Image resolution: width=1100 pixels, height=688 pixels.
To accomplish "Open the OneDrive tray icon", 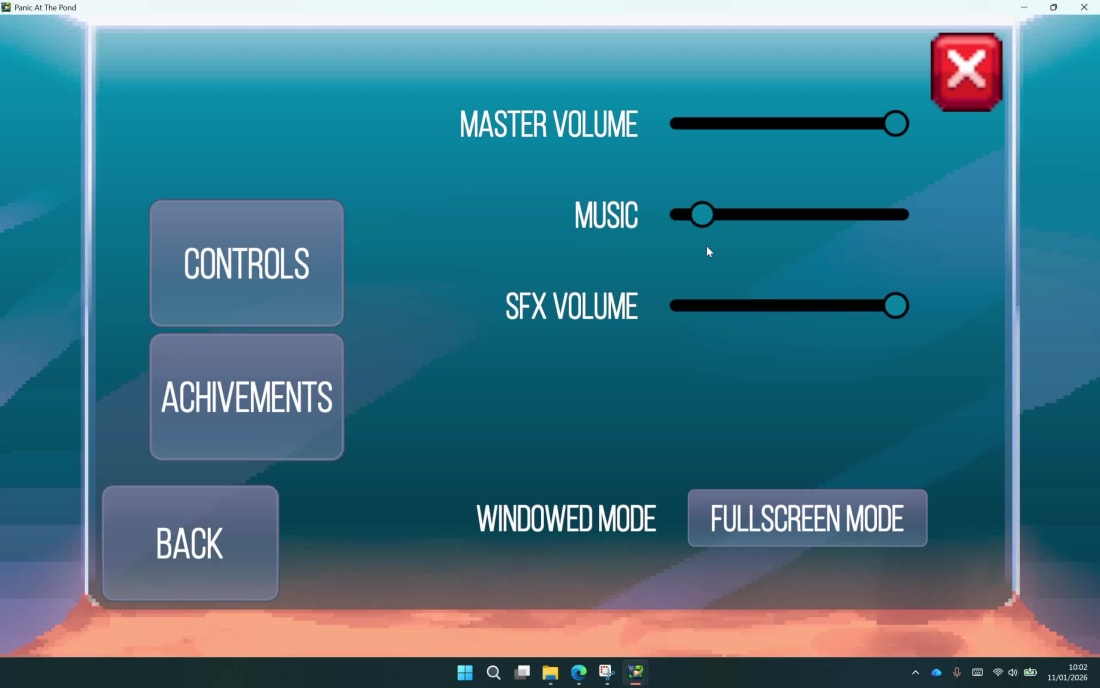I will pos(937,673).
